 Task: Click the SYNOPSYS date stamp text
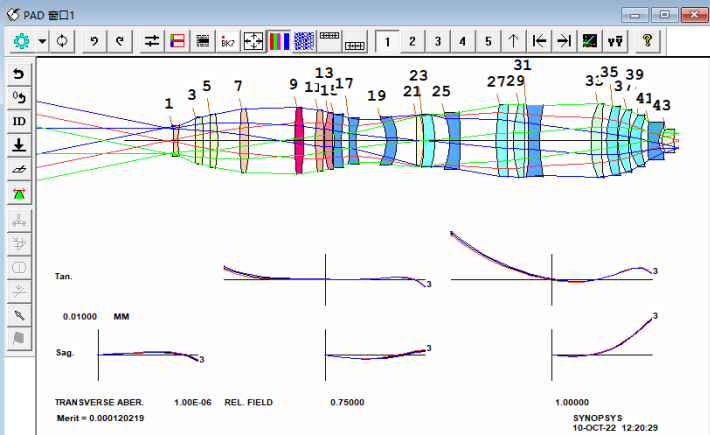tap(615, 423)
